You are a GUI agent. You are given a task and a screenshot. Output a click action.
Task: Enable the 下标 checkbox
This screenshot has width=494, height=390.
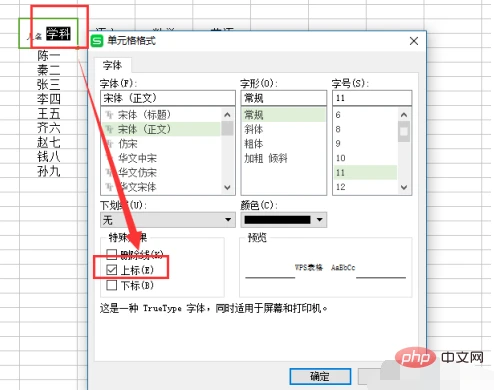[x=111, y=285]
